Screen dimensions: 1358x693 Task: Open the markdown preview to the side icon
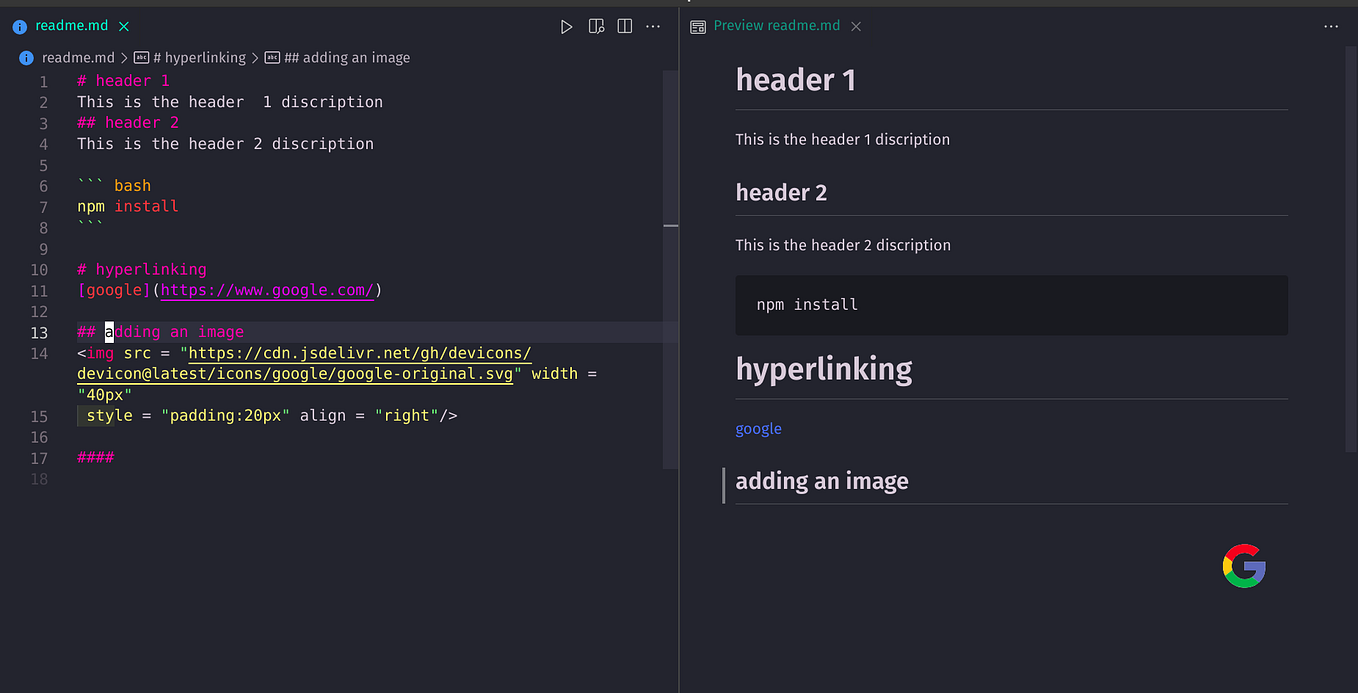596,26
